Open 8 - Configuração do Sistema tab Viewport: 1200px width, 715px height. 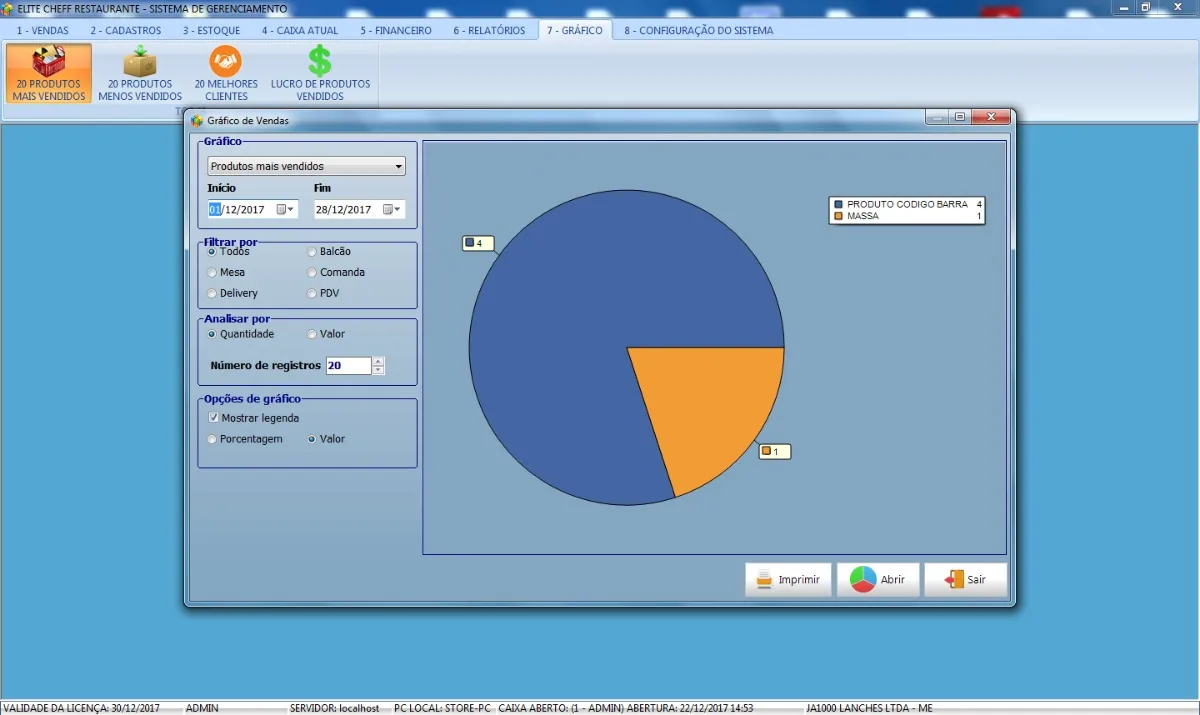(x=698, y=30)
